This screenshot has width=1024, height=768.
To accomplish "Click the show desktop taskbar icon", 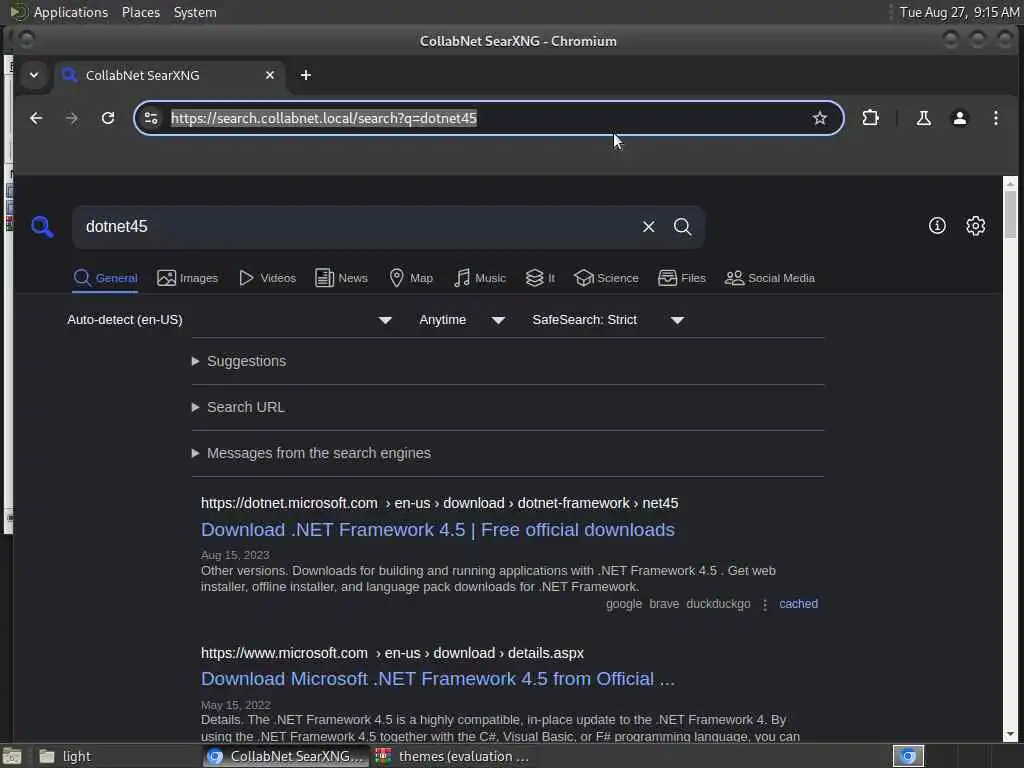I will coord(12,757).
